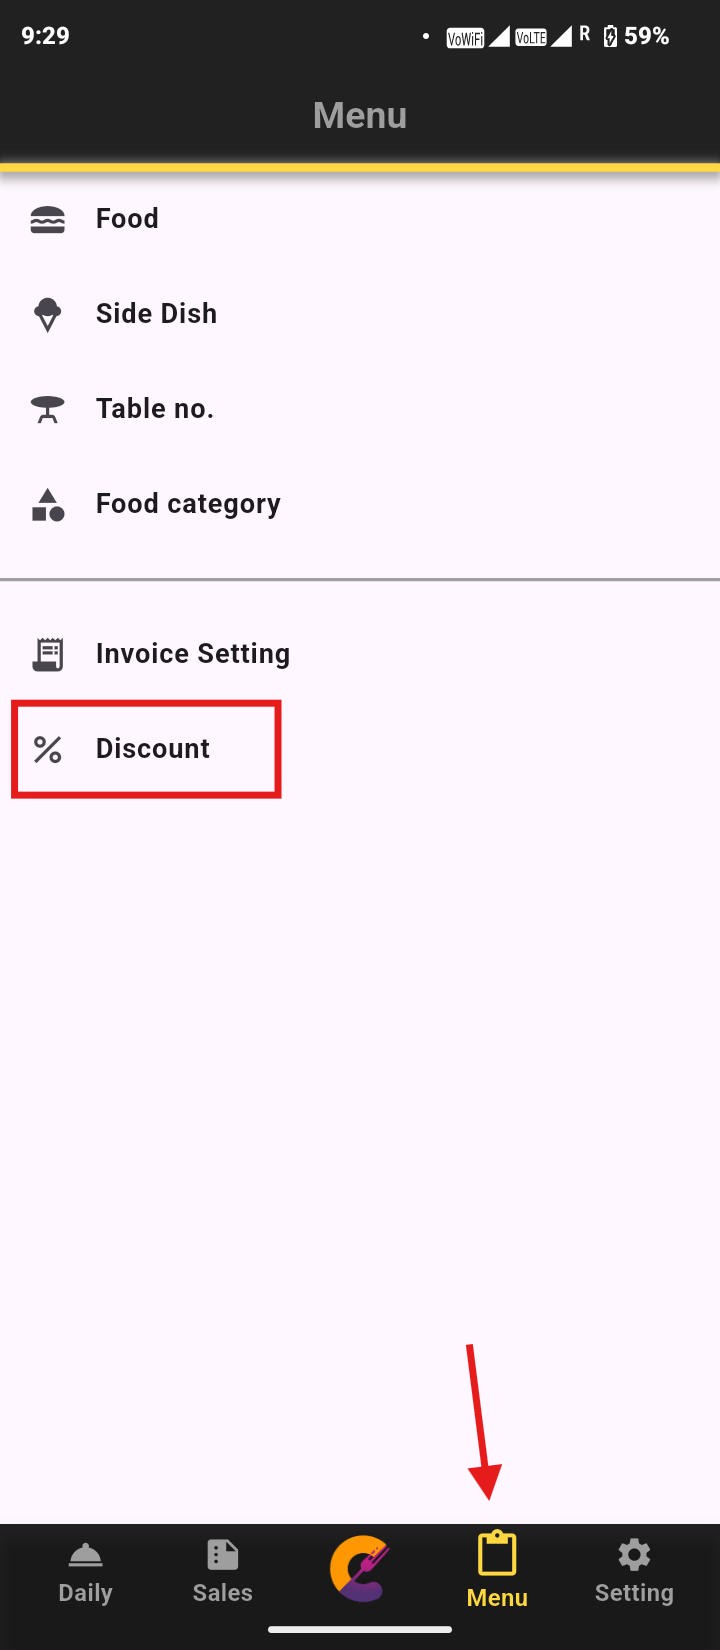Select the Table no. option
Screen dimensions: 720x1650
[155, 409]
